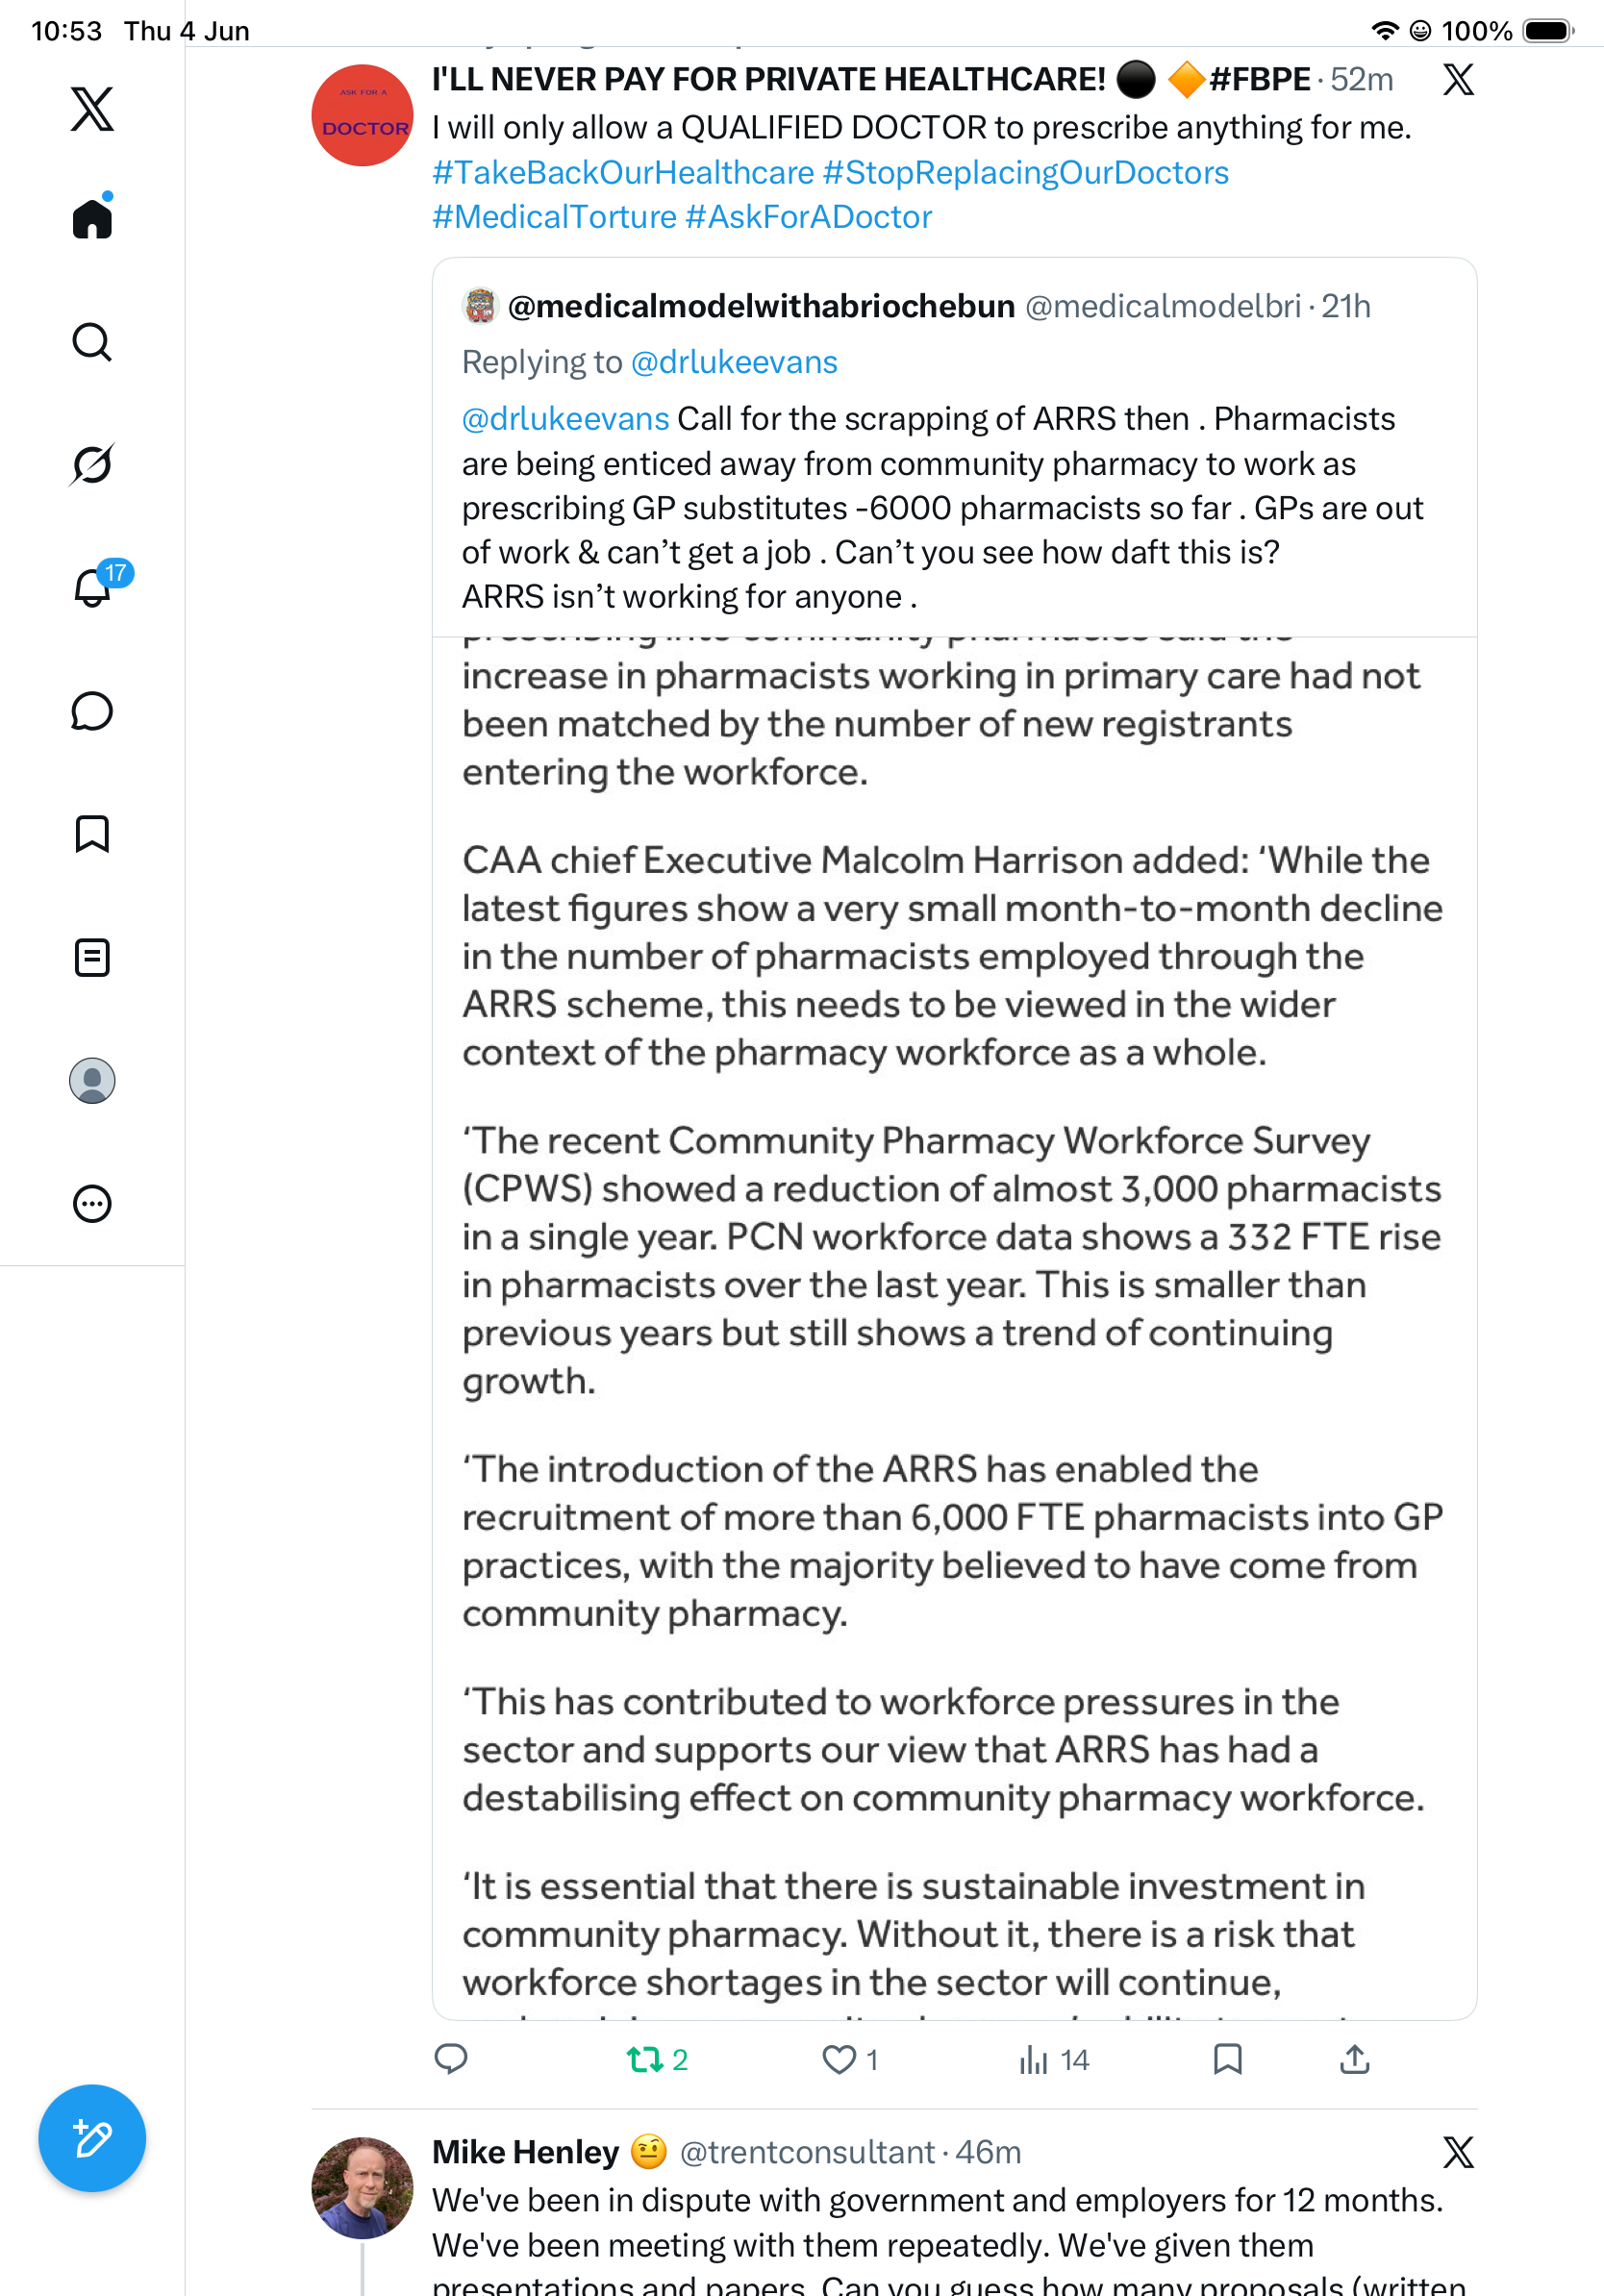The height and width of the screenshot is (2296, 1604).
Task: Open the Search magnifier in sidebar
Action: point(92,342)
